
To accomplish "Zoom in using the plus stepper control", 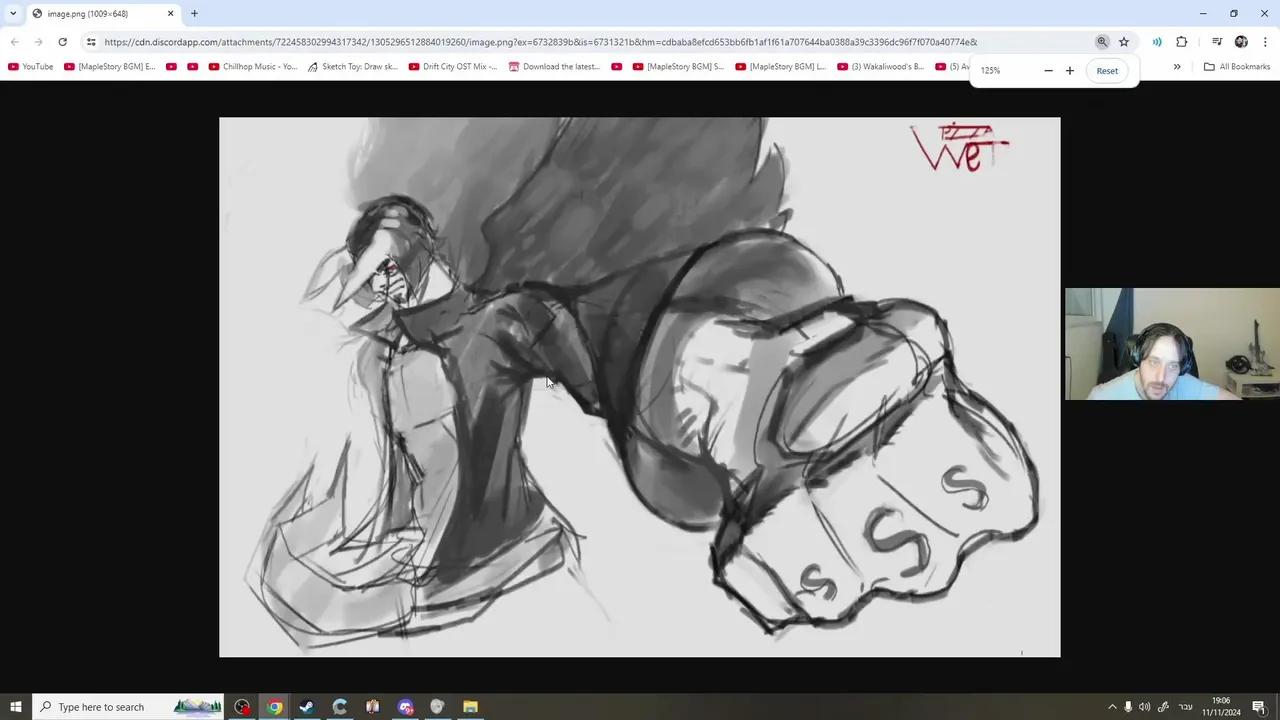I will pos(1069,70).
